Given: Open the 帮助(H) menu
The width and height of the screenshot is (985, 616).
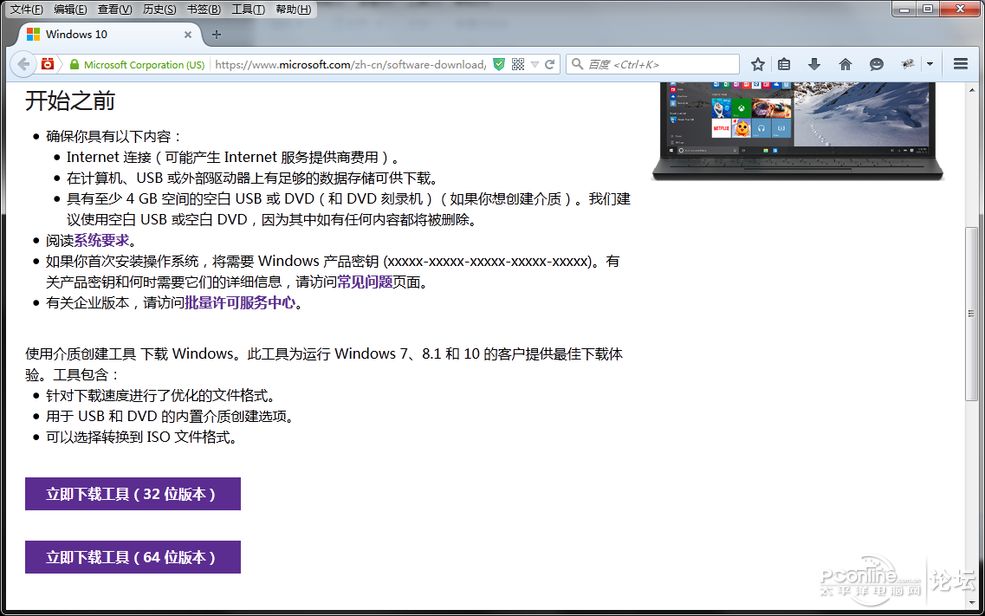Looking at the screenshot, I should [293, 9].
